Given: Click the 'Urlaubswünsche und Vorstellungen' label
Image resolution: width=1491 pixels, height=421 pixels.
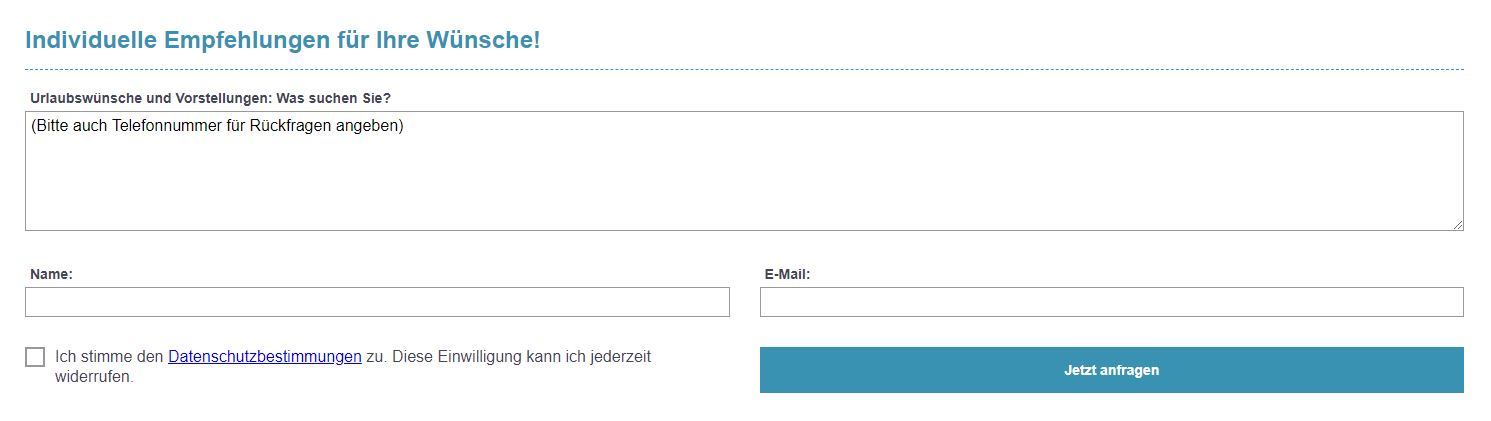Looking at the screenshot, I should [150, 98].
